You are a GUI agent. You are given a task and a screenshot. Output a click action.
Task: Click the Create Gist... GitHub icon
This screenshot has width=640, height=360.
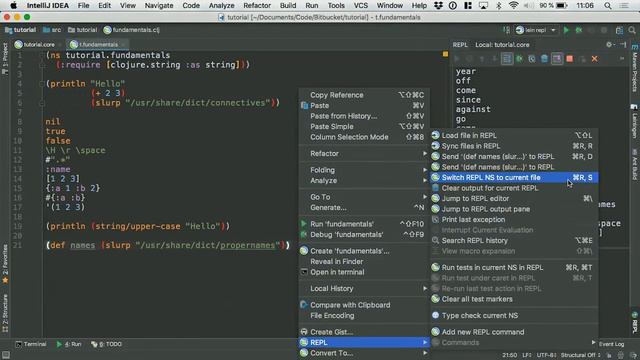click(x=304, y=332)
